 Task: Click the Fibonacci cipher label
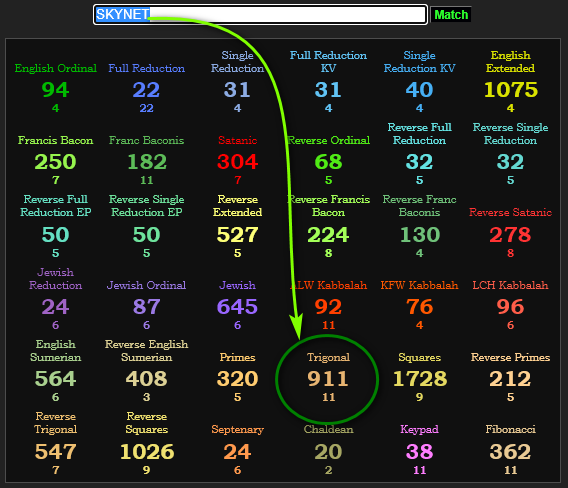coord(510,429)
